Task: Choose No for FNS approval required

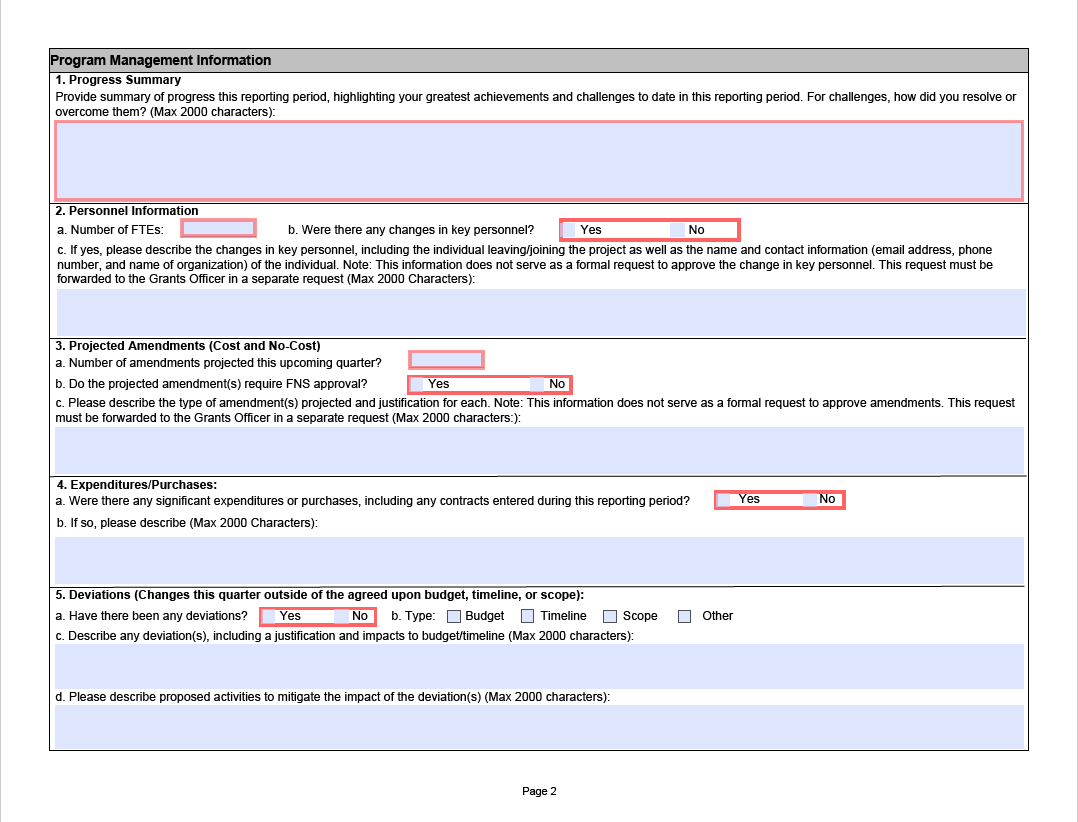Action: (x=538, y=384)
